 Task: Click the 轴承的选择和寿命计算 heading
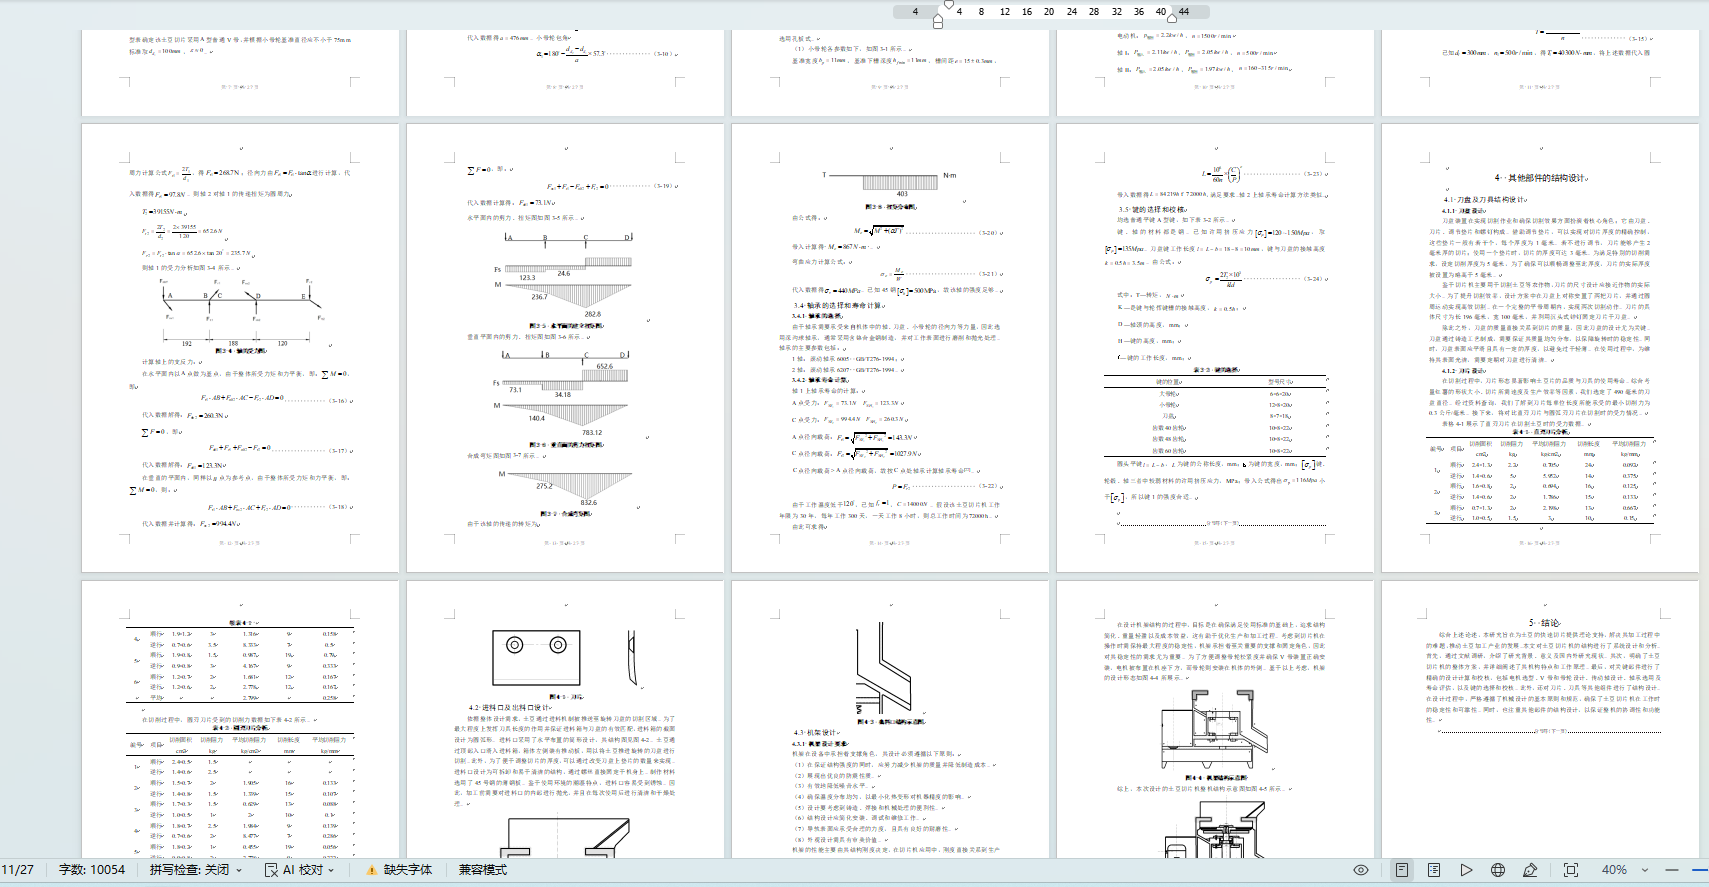(843, 306)
